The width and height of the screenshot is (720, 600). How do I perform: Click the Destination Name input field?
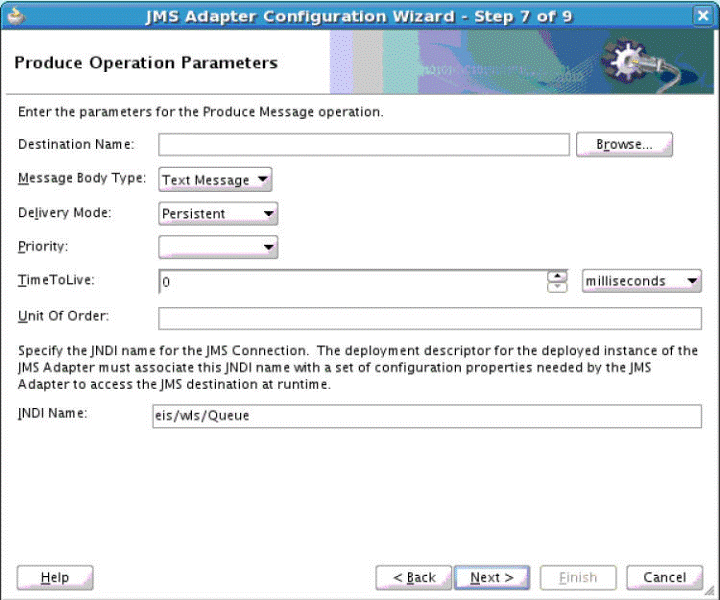(x=364, y=145)
